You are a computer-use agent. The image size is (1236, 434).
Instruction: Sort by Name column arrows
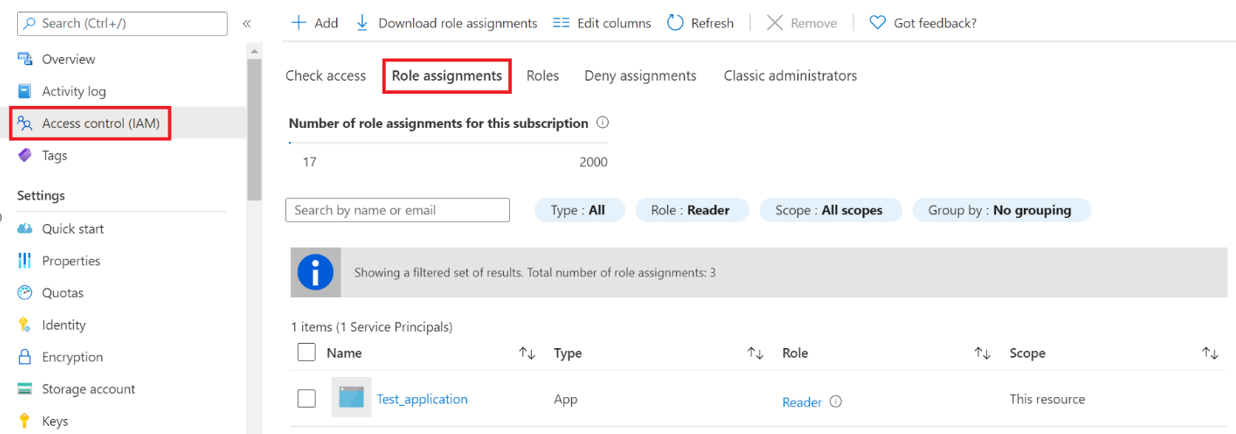pos(527,353)
